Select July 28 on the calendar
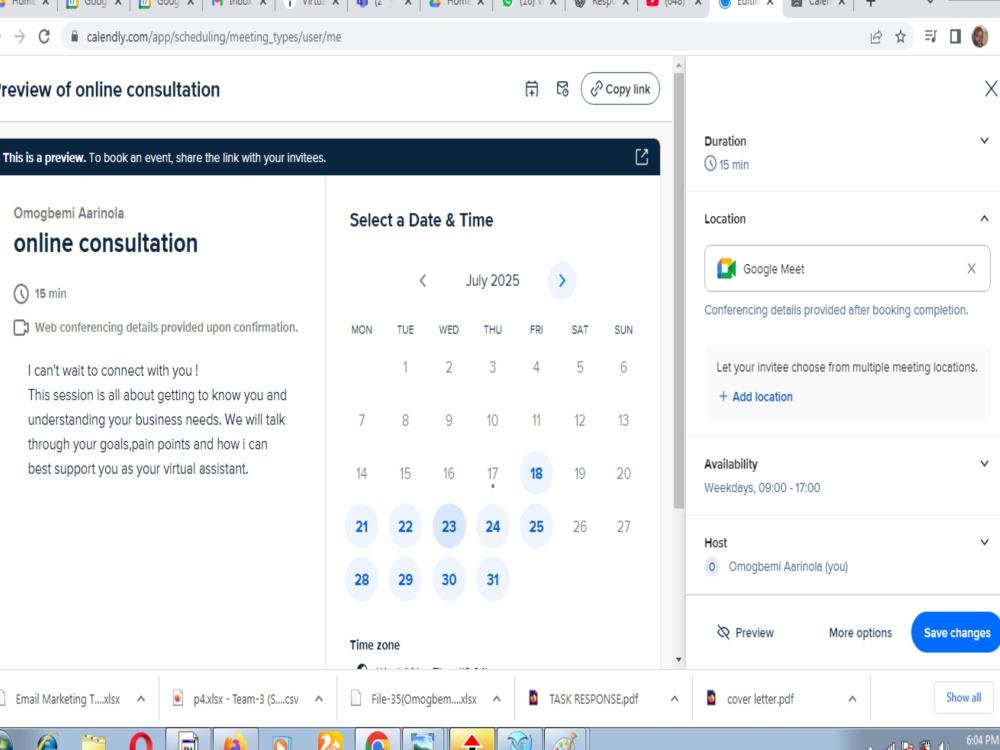Screen dimensions: 1000x750 pyautogui.click(x=362, y=579)
